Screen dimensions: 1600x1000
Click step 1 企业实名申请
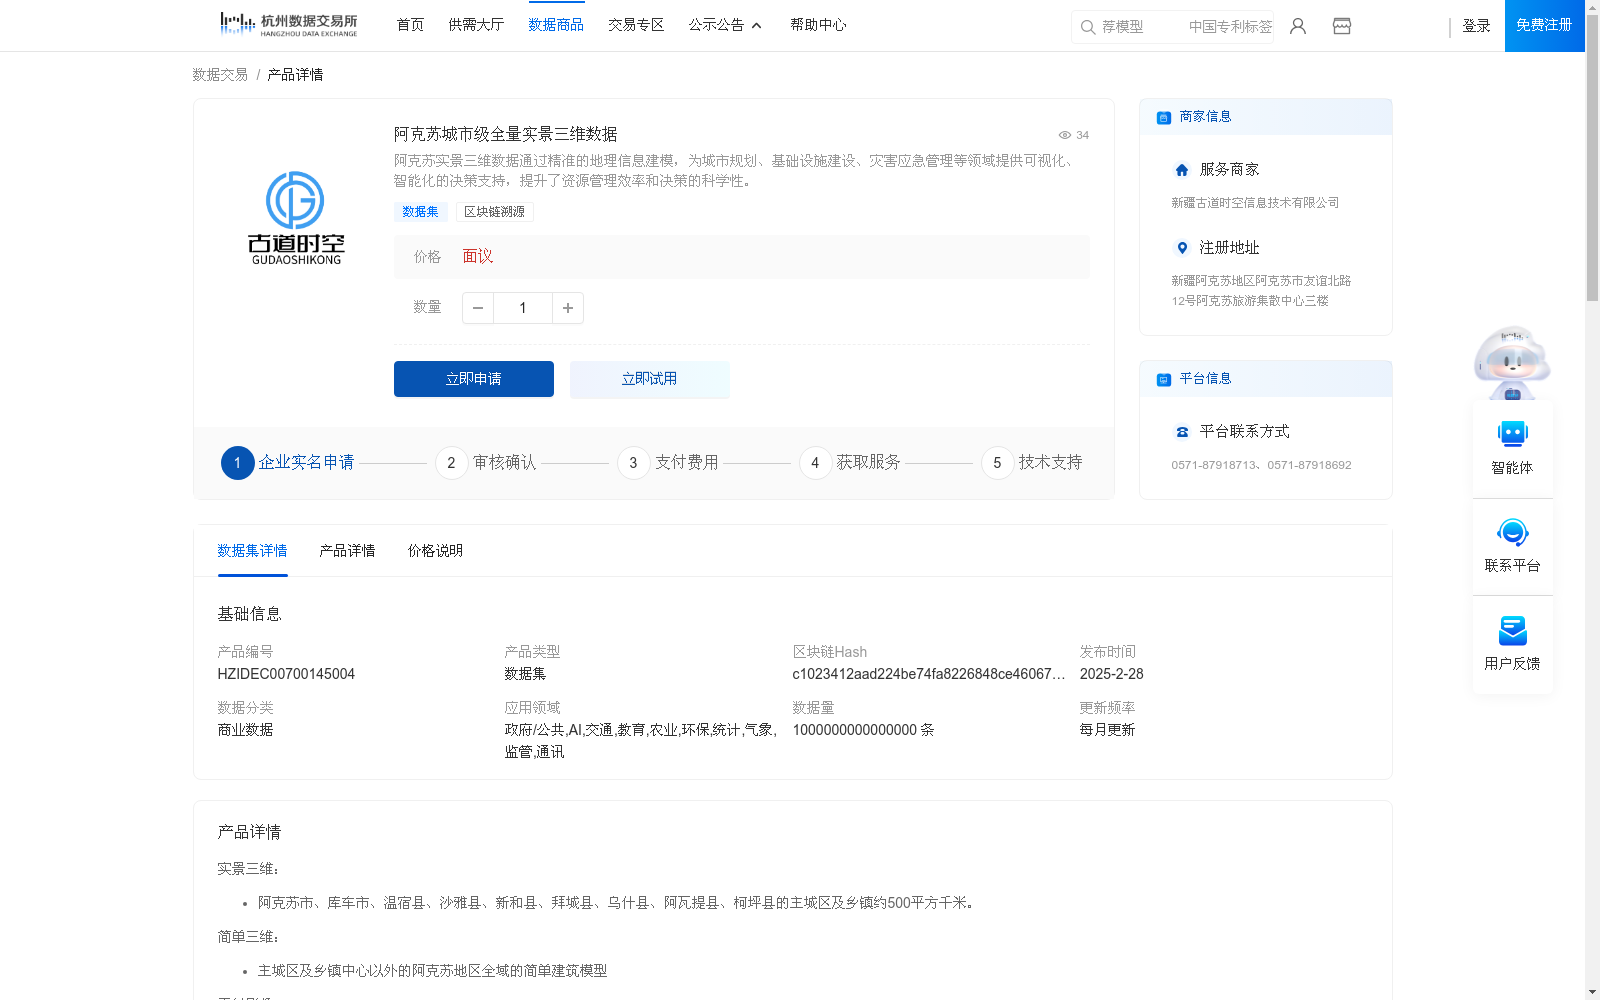[x=288, y=463]
